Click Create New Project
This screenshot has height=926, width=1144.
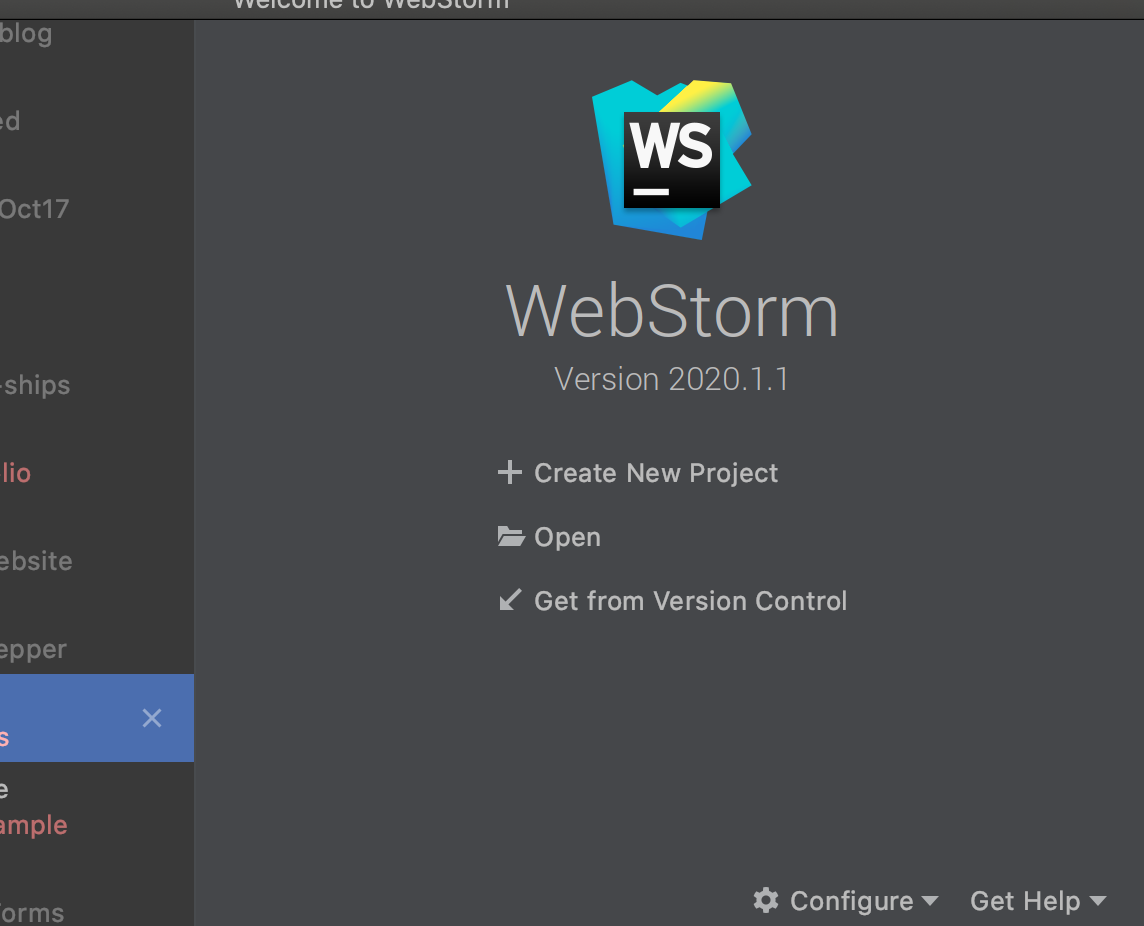coord(655,473)
